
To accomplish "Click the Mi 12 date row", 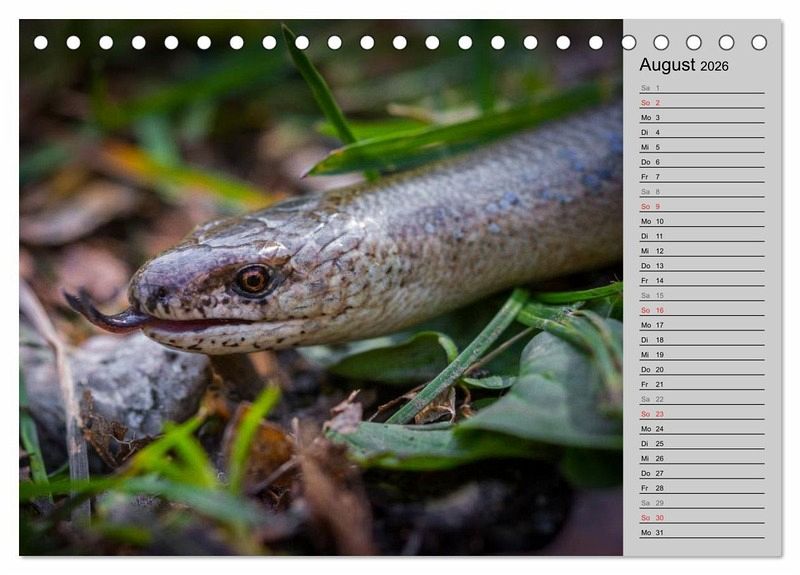I will point(701,251).
